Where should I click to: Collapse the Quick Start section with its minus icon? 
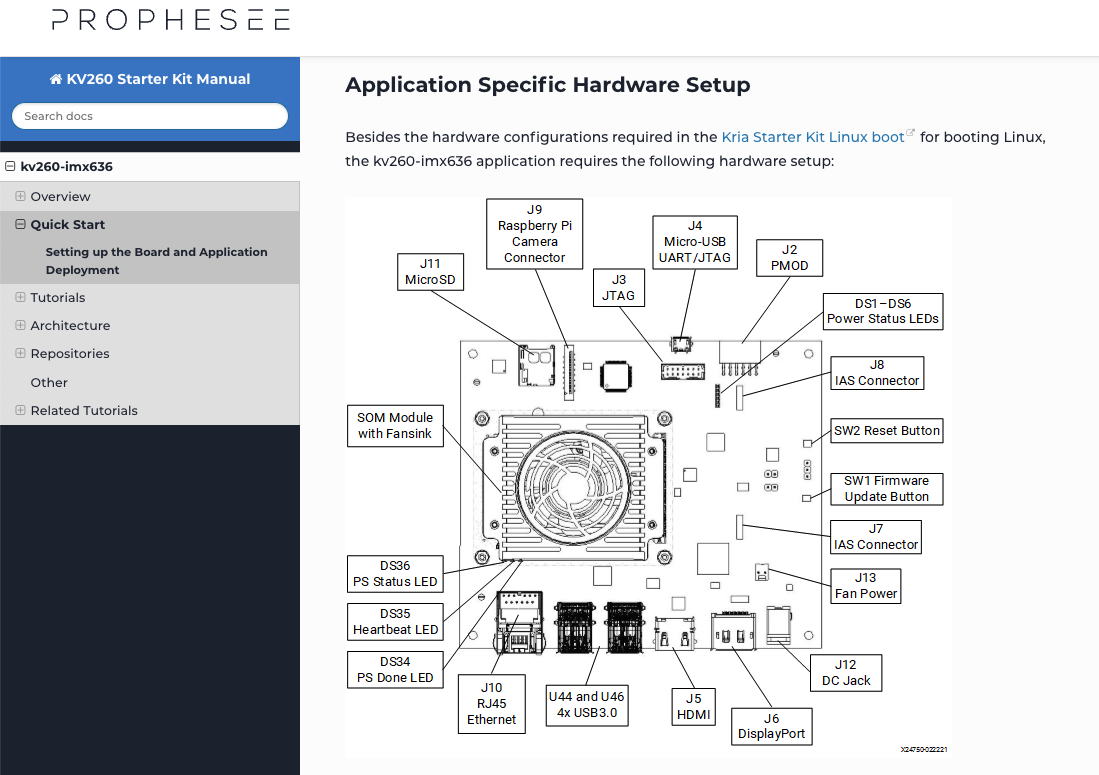[20, 224]
